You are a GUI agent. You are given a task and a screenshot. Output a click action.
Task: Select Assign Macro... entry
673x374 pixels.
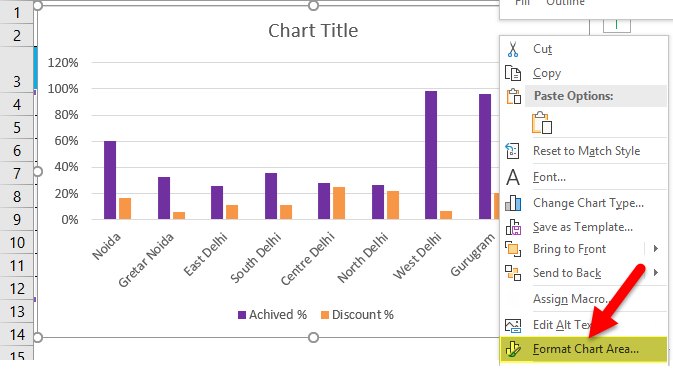point(571,299)
